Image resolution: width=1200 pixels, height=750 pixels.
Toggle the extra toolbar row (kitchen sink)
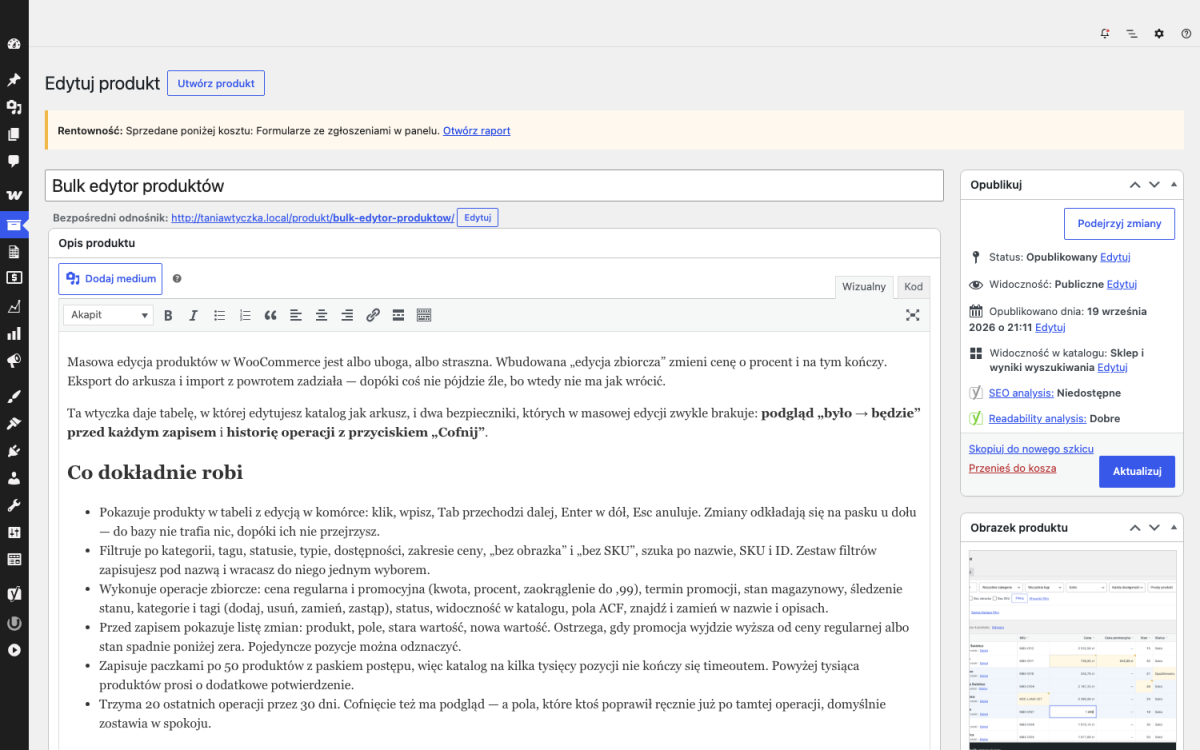tap(424, 315)
